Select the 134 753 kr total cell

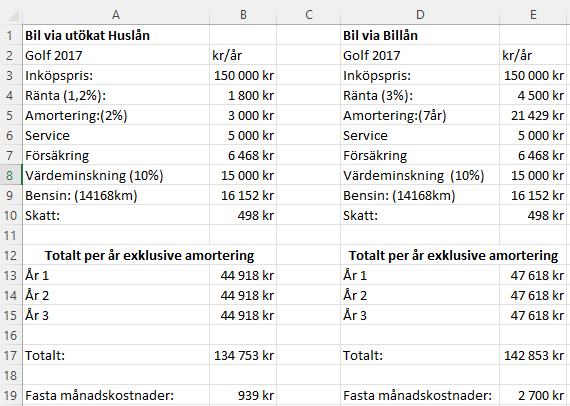tap(243, 355)
